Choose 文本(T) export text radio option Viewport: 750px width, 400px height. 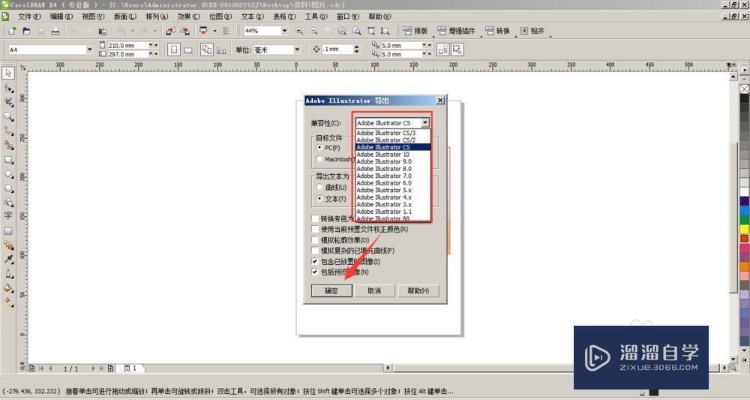click(320, 199)
